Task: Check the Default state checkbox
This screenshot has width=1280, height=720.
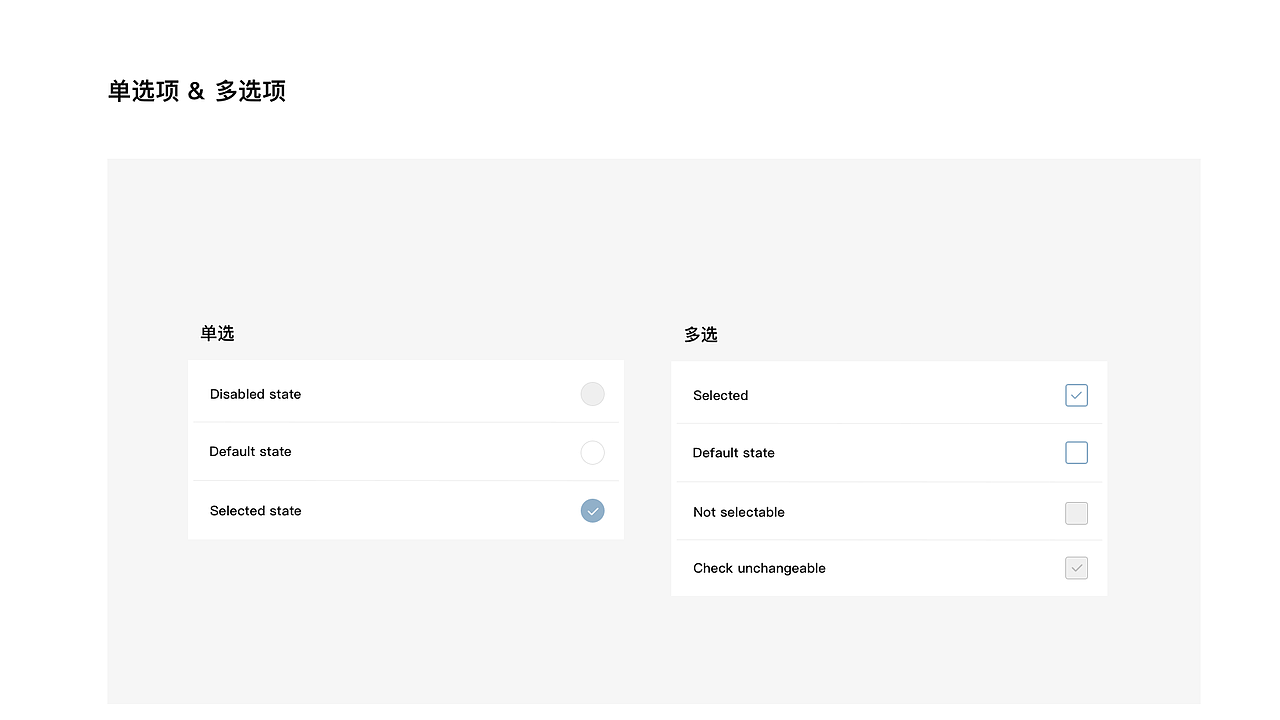Action: tap(1076, 453)
